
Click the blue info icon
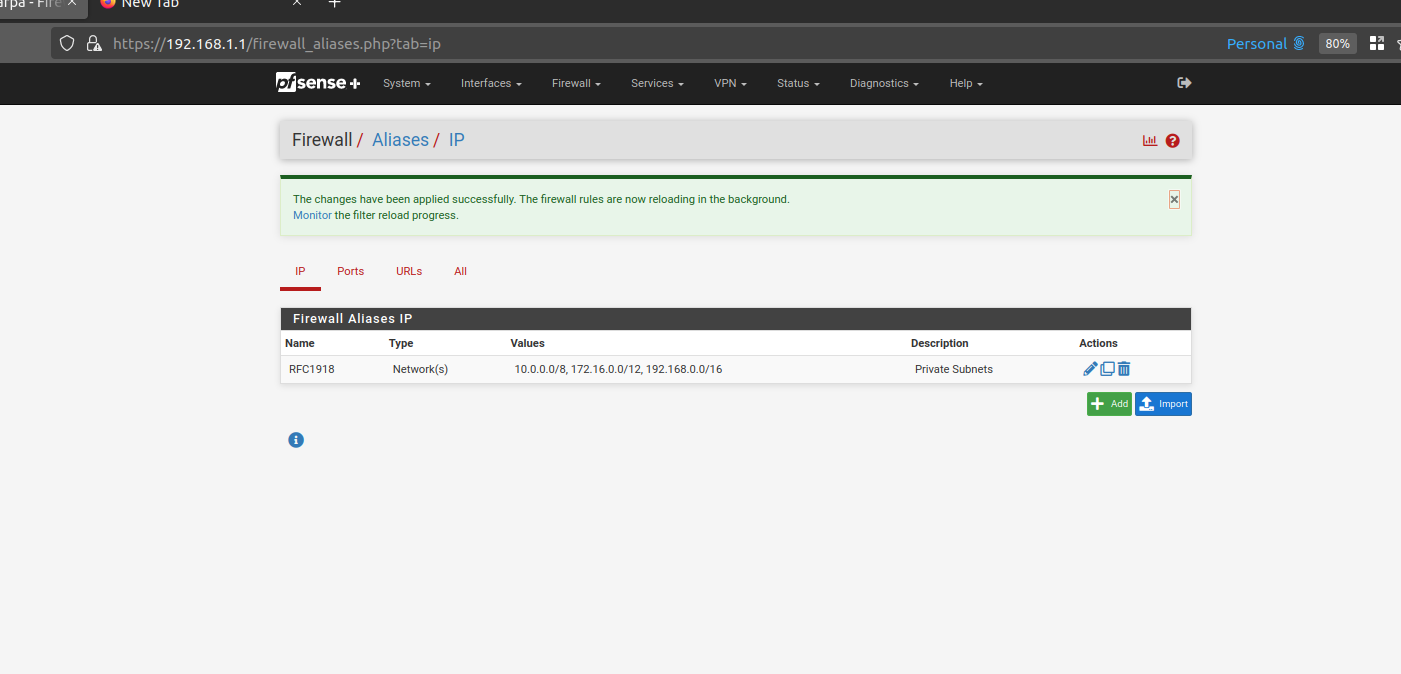[x=296, y=440]
